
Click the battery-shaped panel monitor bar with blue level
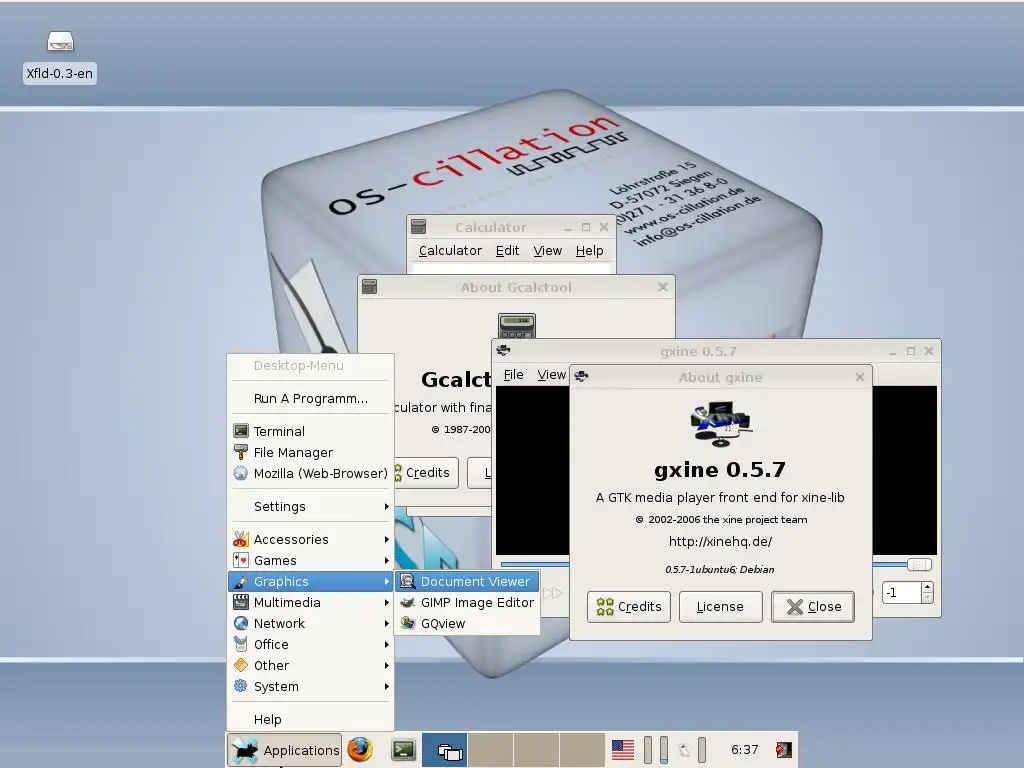[x=664, y=750]
